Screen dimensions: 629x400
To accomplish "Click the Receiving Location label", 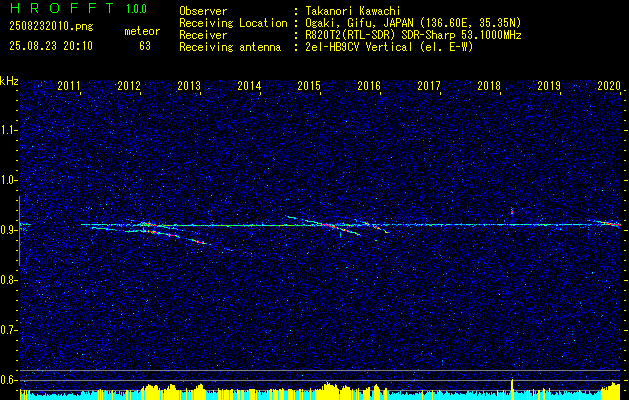I will click(x=233, y=23).
